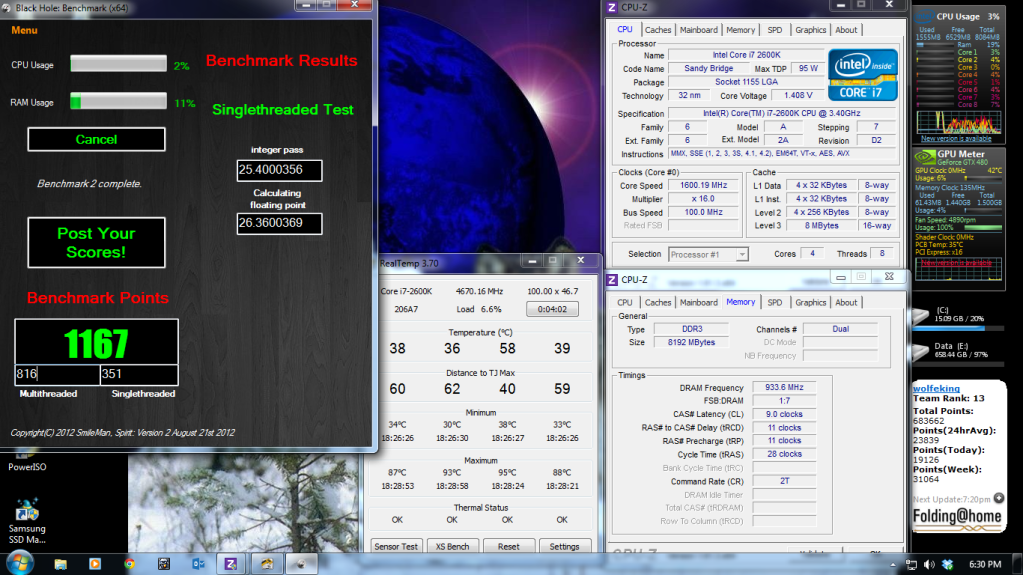
Task: Select the Core Speed value 1600.19 MHz
Action: click(x=703, y=185)
